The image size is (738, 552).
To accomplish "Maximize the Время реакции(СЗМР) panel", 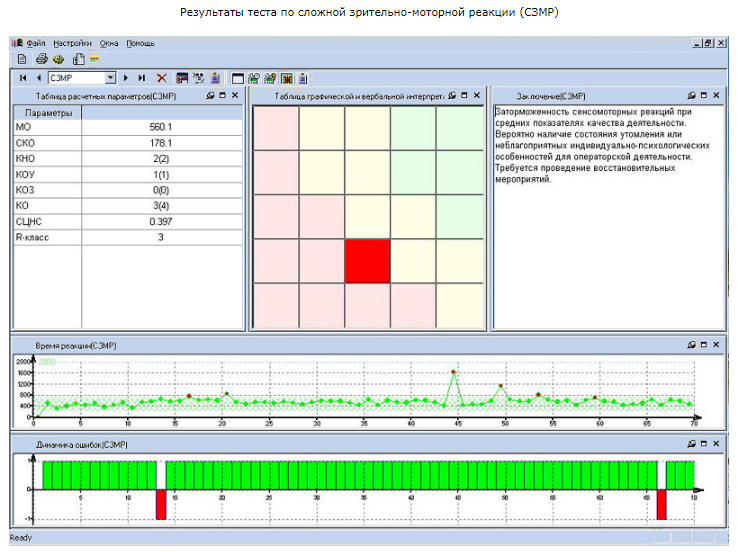I will coord(704,344).
